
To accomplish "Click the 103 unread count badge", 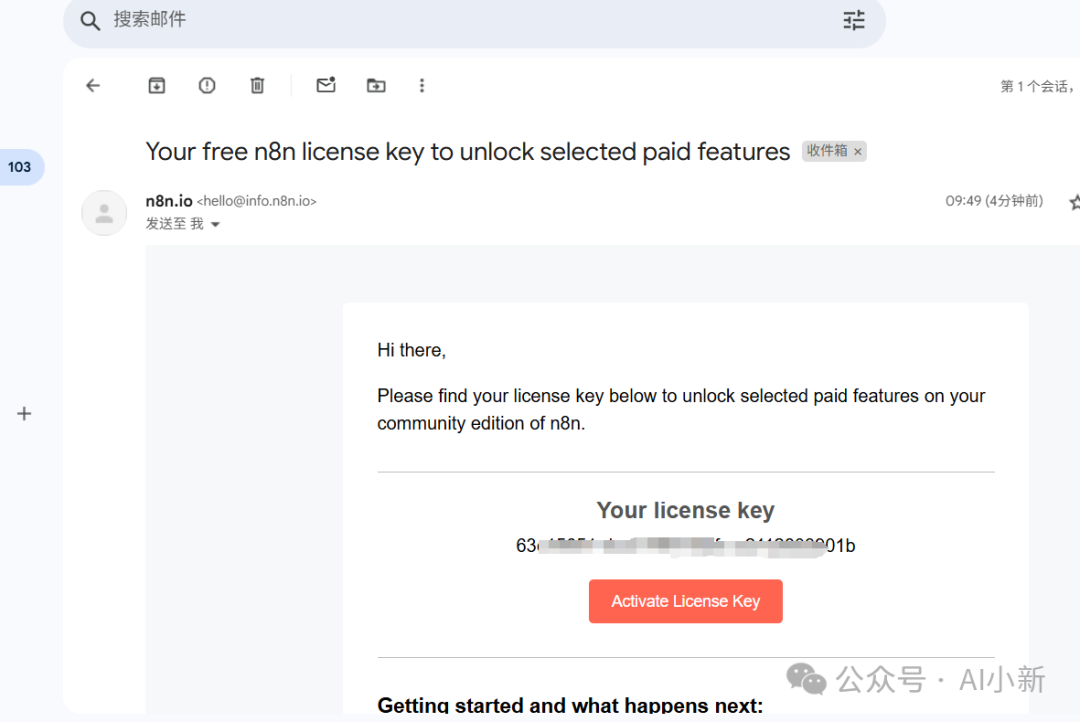I will (x=19, y=167).
